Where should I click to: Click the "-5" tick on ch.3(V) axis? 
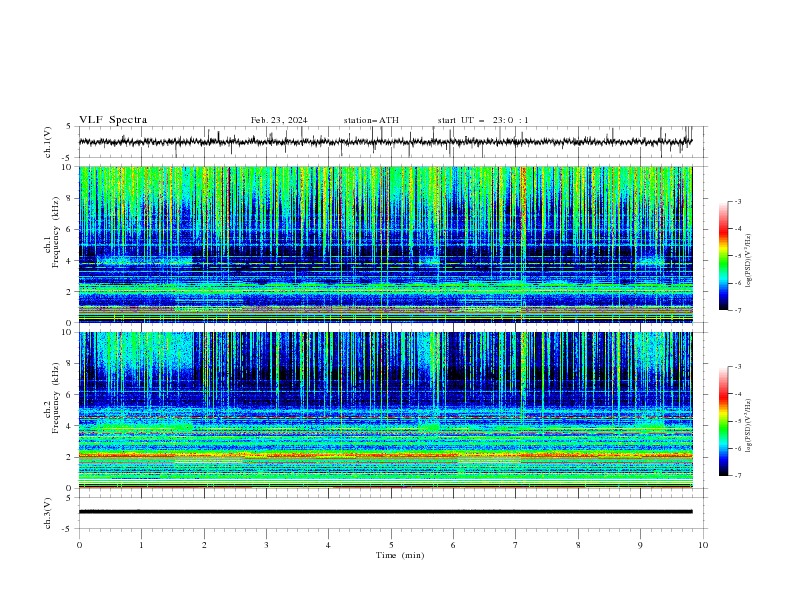(x=68, y=529)
